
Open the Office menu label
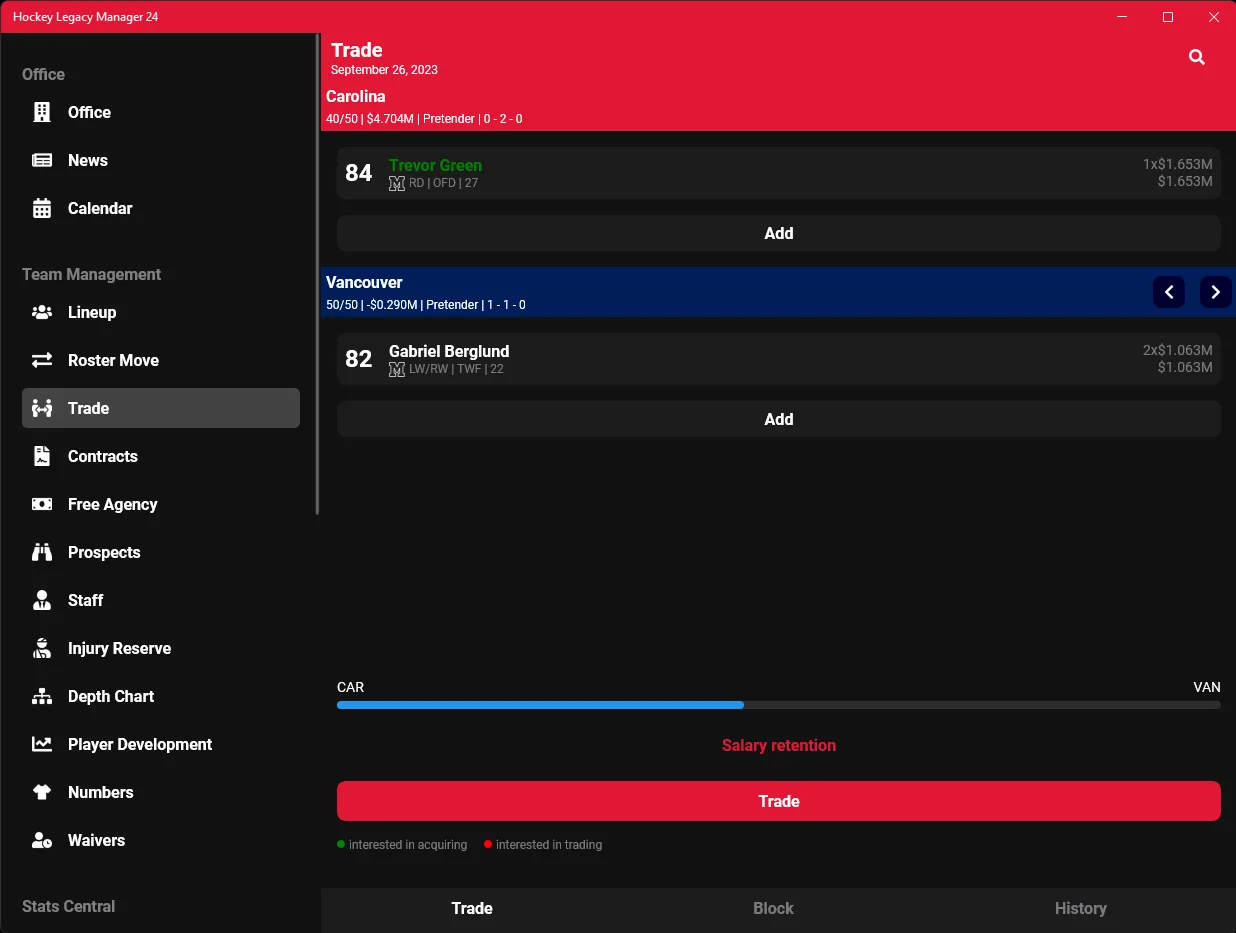pyautogui.click(x=89, y=112)
